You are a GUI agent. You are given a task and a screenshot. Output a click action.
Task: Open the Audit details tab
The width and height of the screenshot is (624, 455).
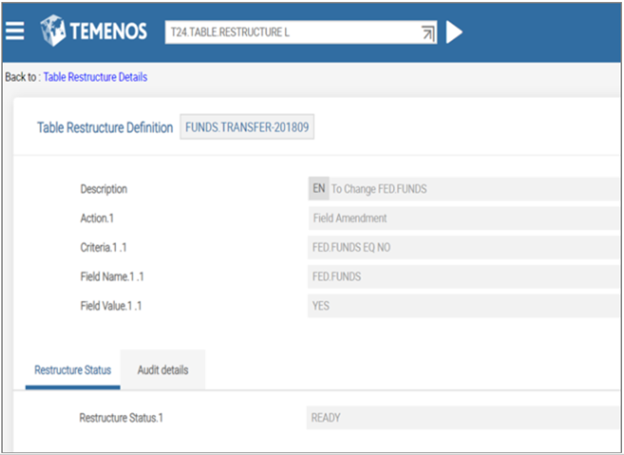163,370
